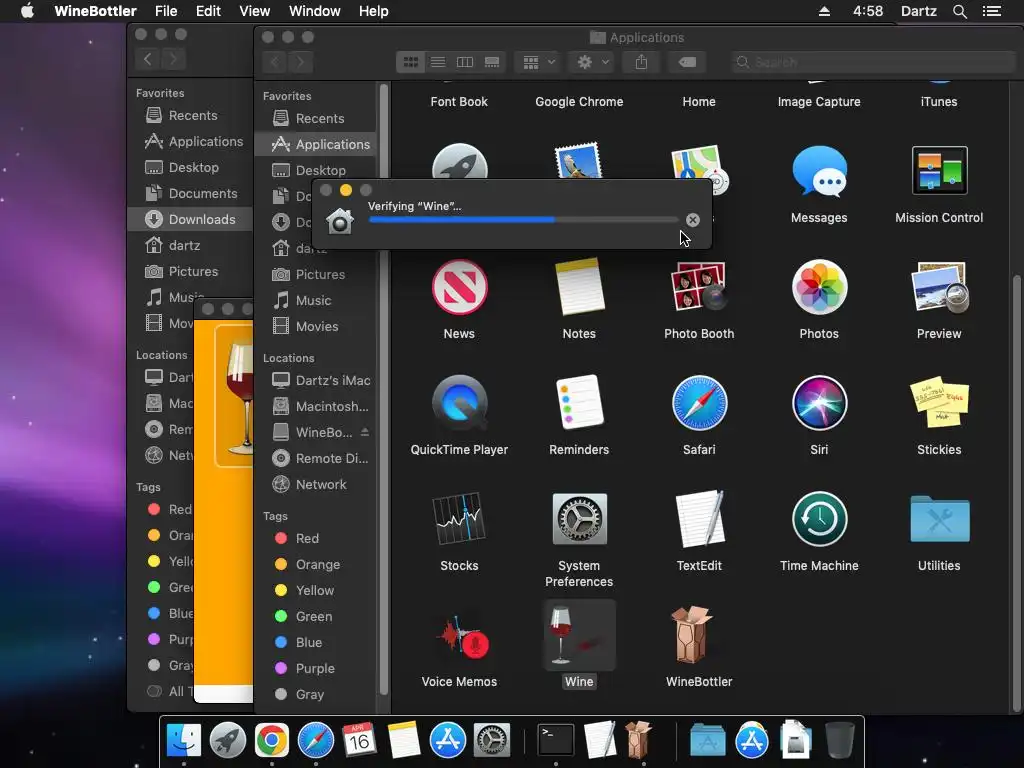
Task: Switch to column view in Finder toolbar
Action: tap(464, 62)
